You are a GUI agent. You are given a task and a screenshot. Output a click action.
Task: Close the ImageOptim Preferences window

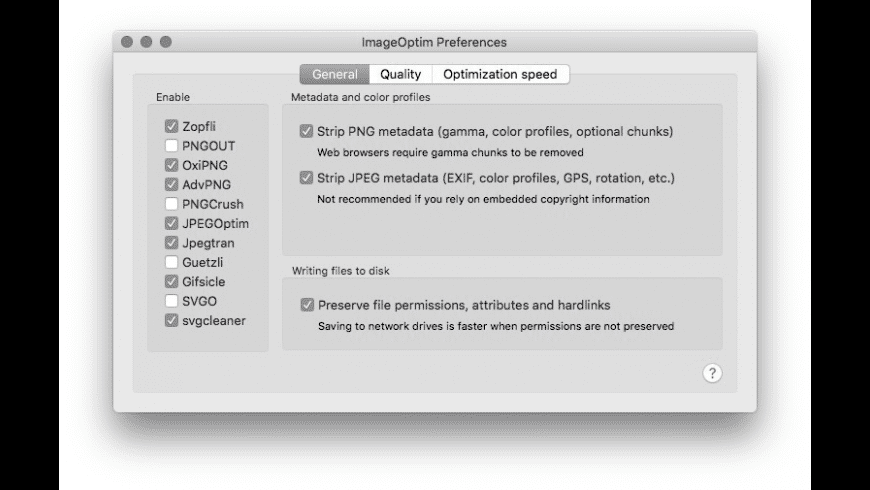coord(128,42)
